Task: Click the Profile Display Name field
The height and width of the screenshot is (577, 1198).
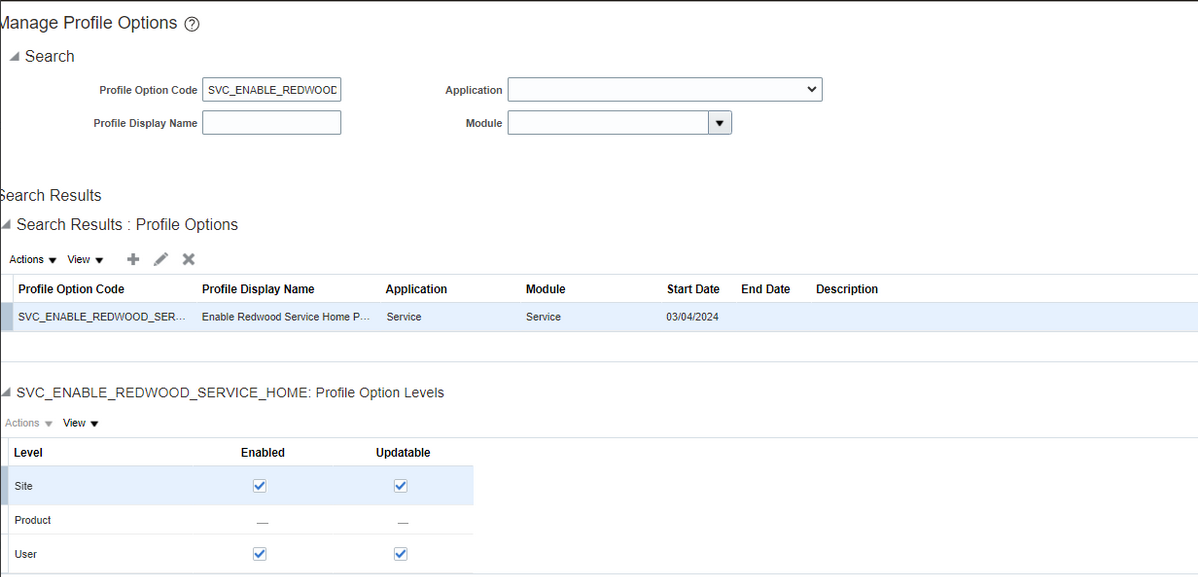Action: pyautogui.click(x=271, y=122)
